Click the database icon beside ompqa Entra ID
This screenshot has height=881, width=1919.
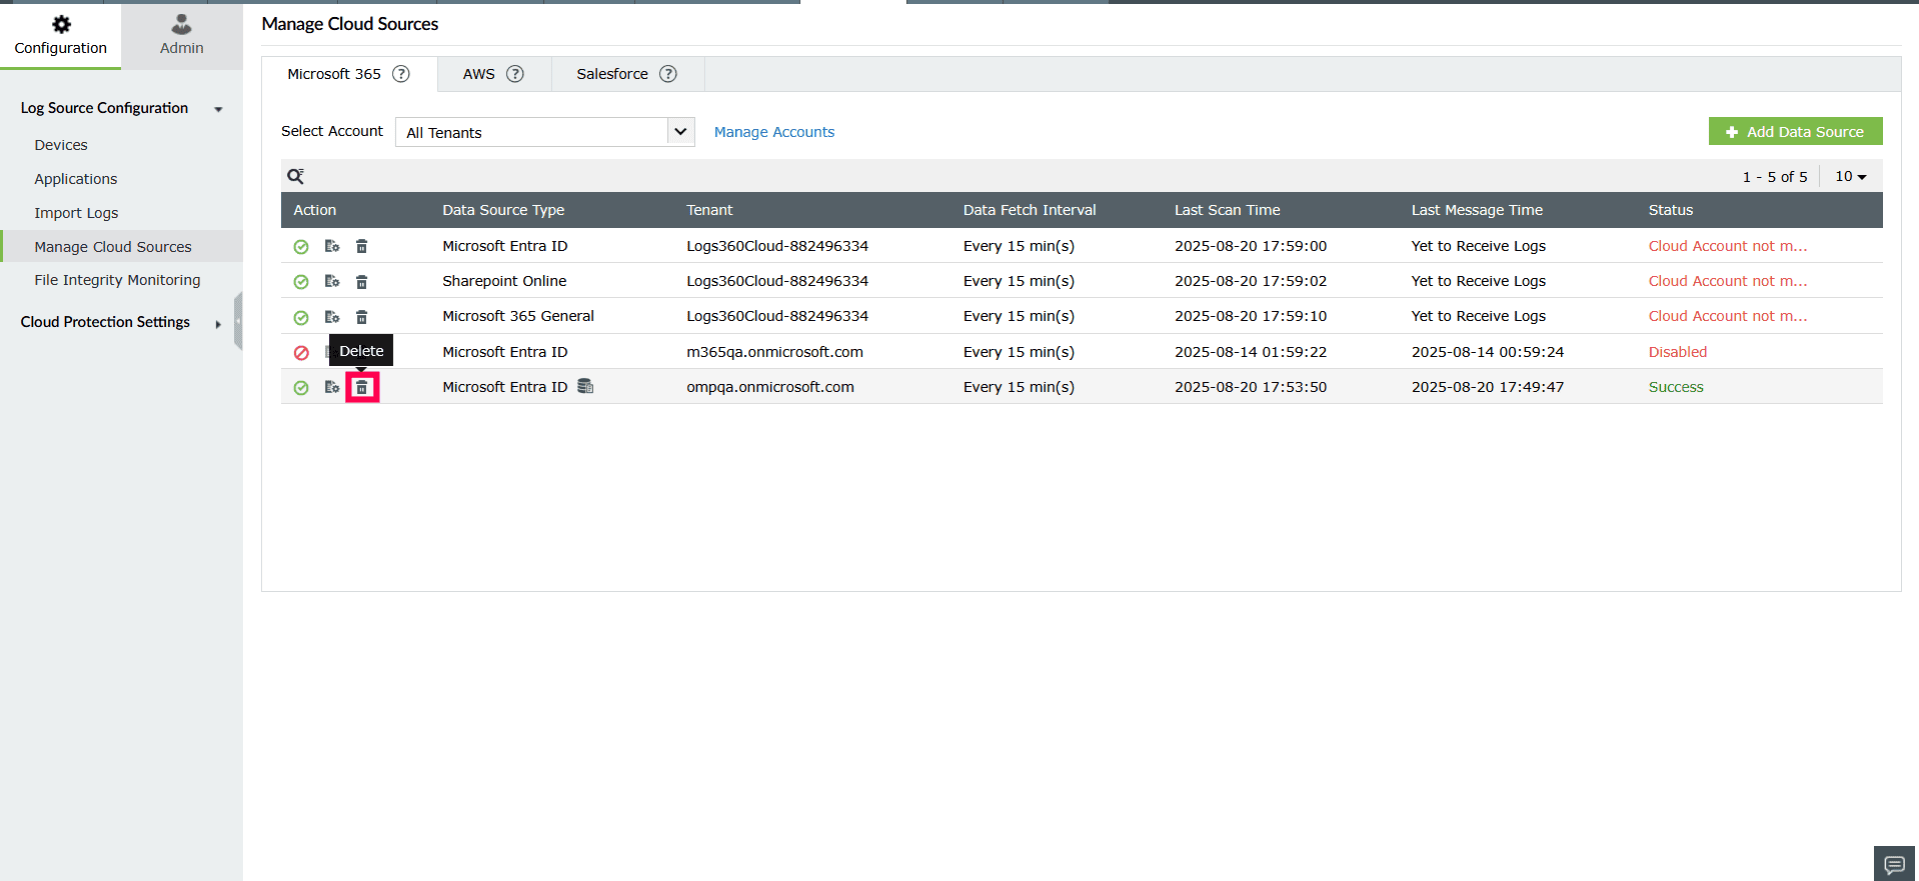point(586,386)
